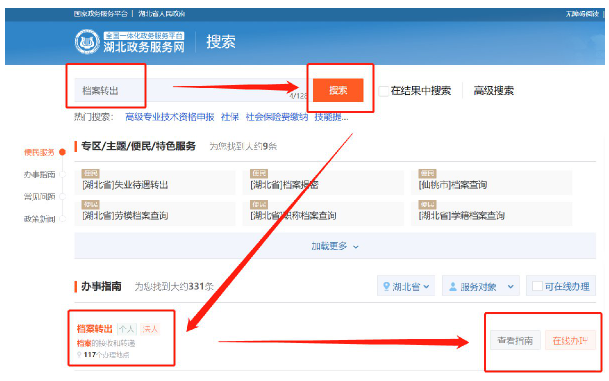Click the 查看指南 button
Screen dimensions: 609x381
[515, 341]
